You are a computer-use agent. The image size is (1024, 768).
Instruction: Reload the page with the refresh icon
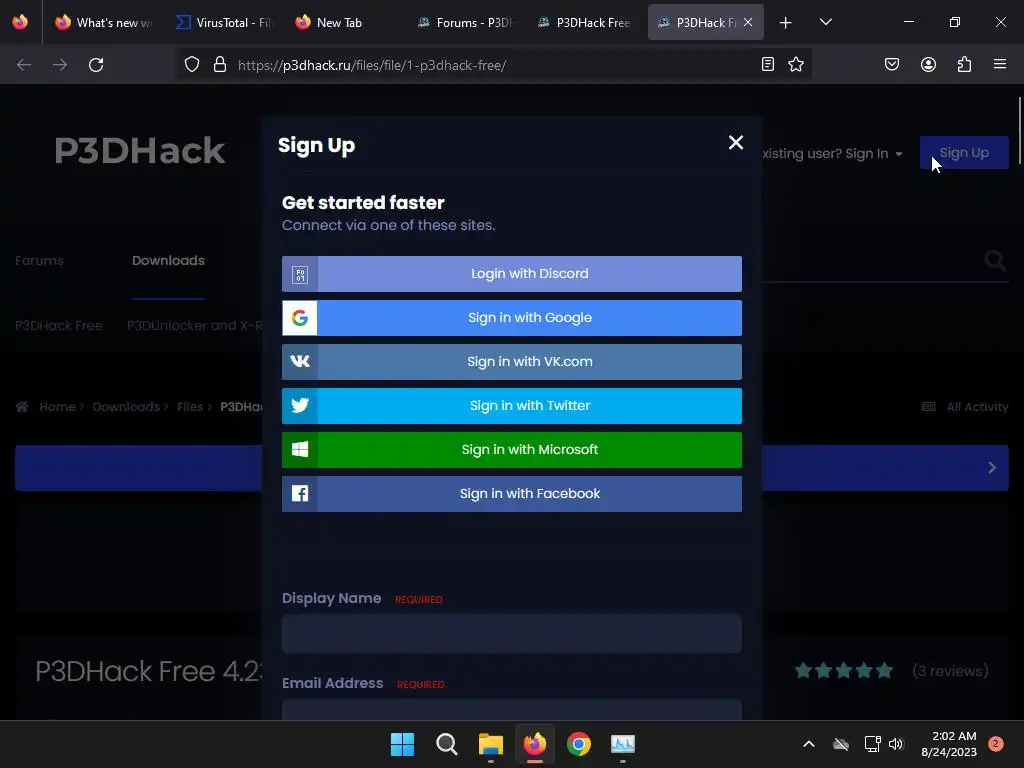[96, 65]
